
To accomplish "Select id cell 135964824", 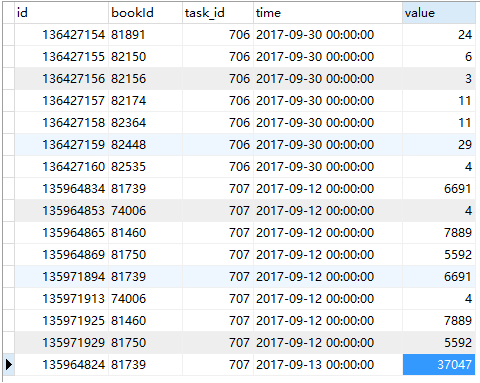I will point(61,365).
